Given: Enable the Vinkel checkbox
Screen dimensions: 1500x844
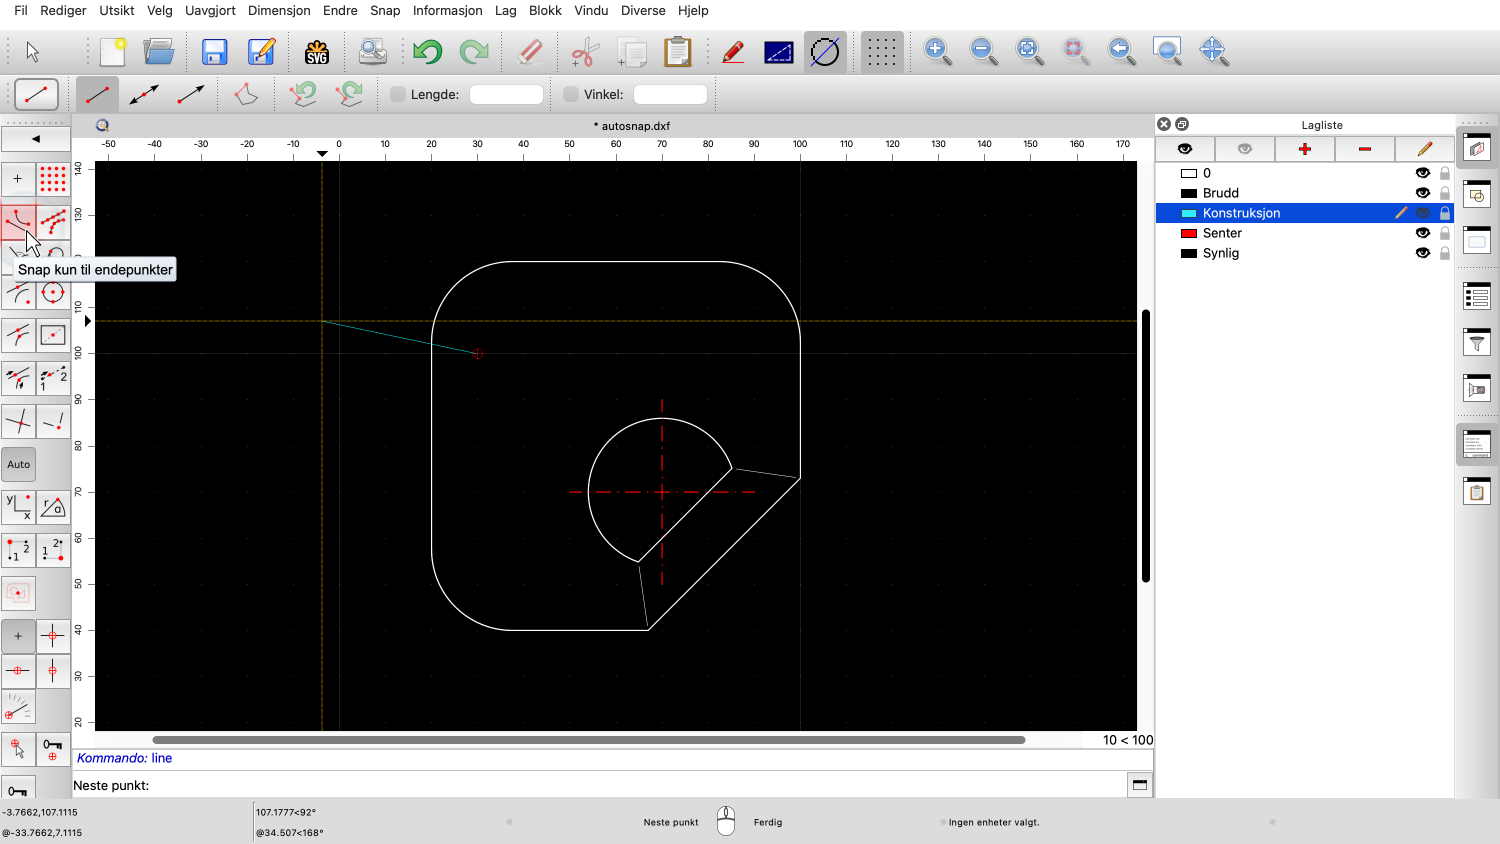Looking at the screenshot, I should point(571,94).
